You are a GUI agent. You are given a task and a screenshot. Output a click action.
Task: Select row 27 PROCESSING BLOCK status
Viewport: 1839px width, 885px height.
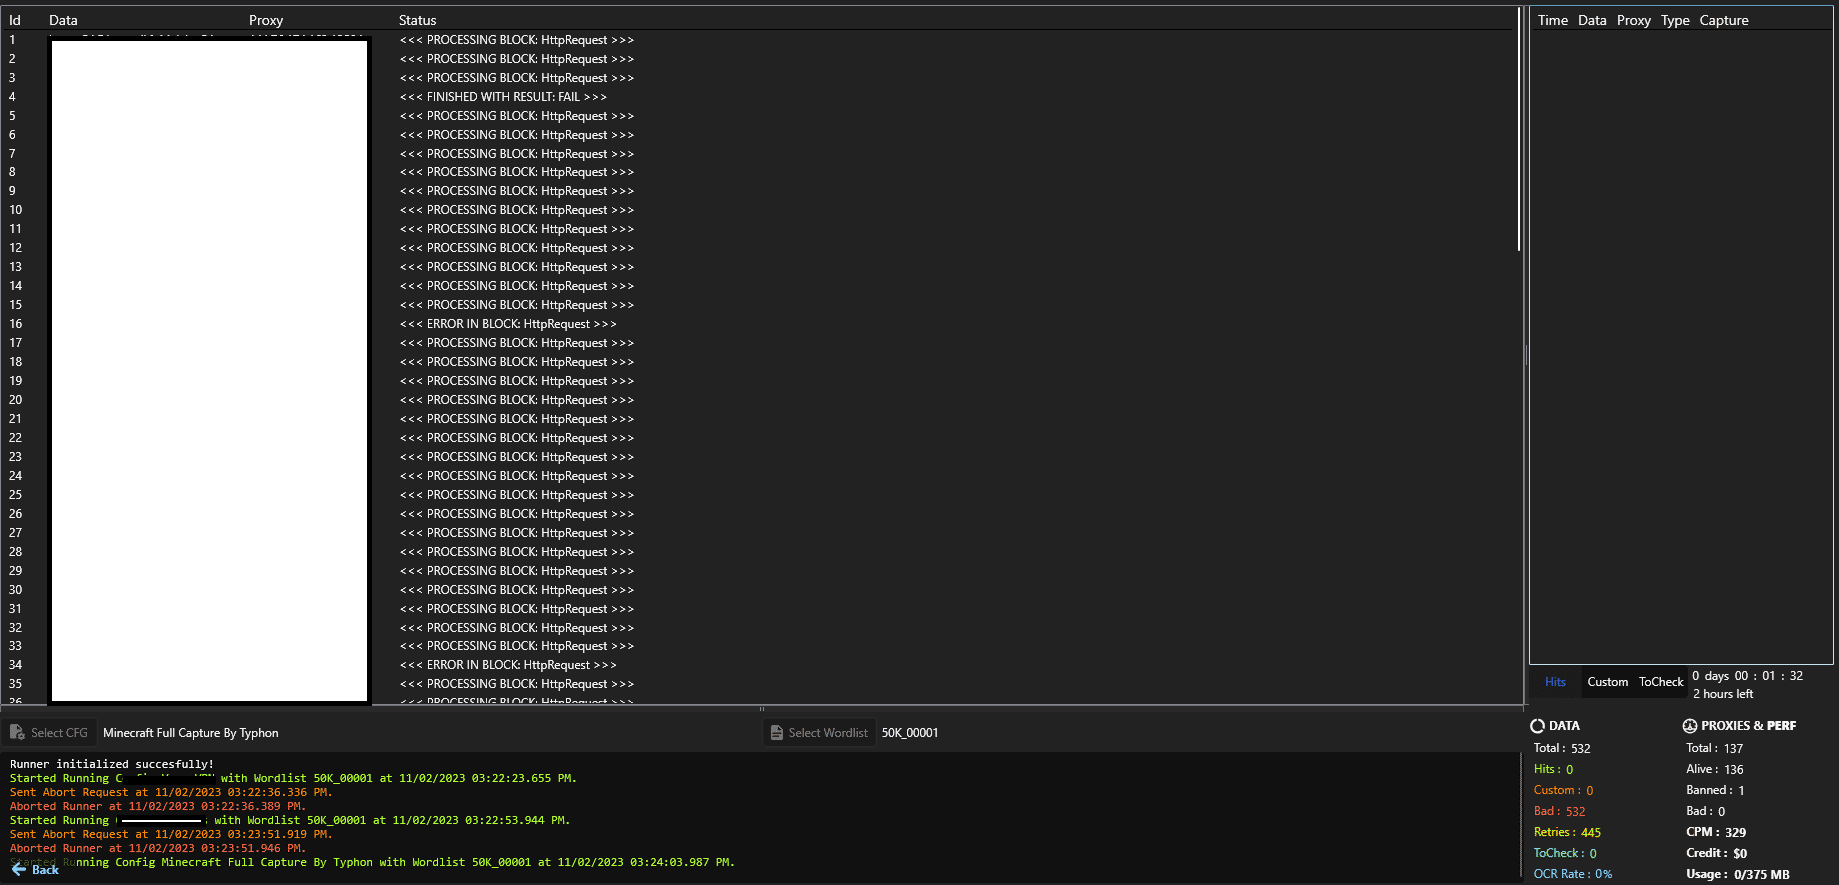click(x=516, y=533)
